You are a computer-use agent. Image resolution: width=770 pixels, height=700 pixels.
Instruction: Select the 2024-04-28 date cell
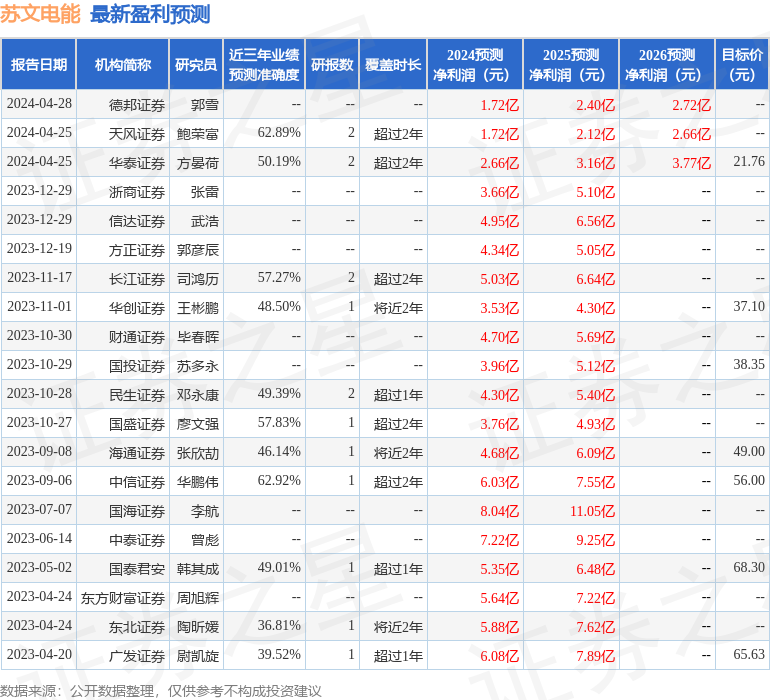click(39, 104)
